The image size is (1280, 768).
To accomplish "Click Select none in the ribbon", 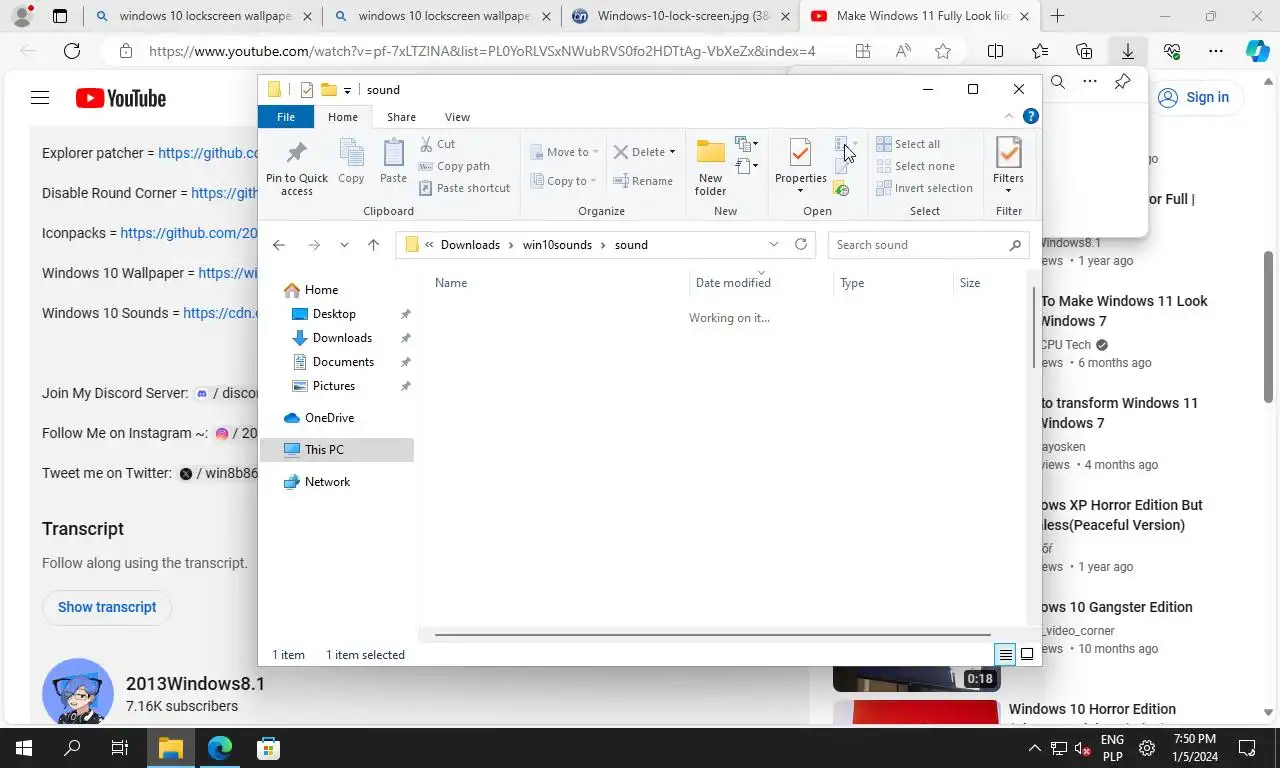I will pos(915,166).
